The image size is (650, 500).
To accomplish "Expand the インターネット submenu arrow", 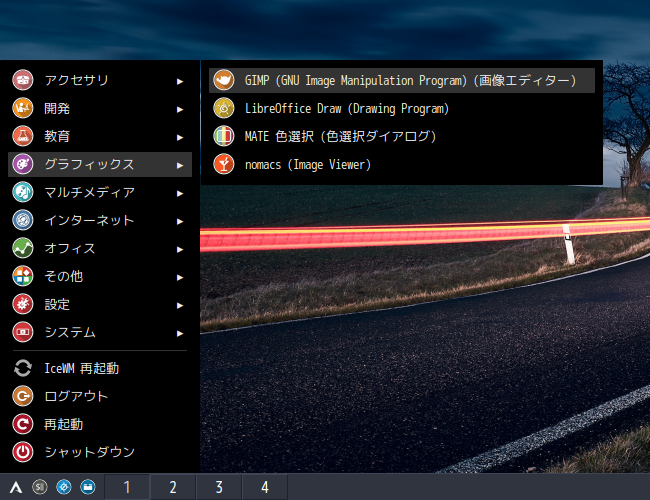I will point(180,221).
